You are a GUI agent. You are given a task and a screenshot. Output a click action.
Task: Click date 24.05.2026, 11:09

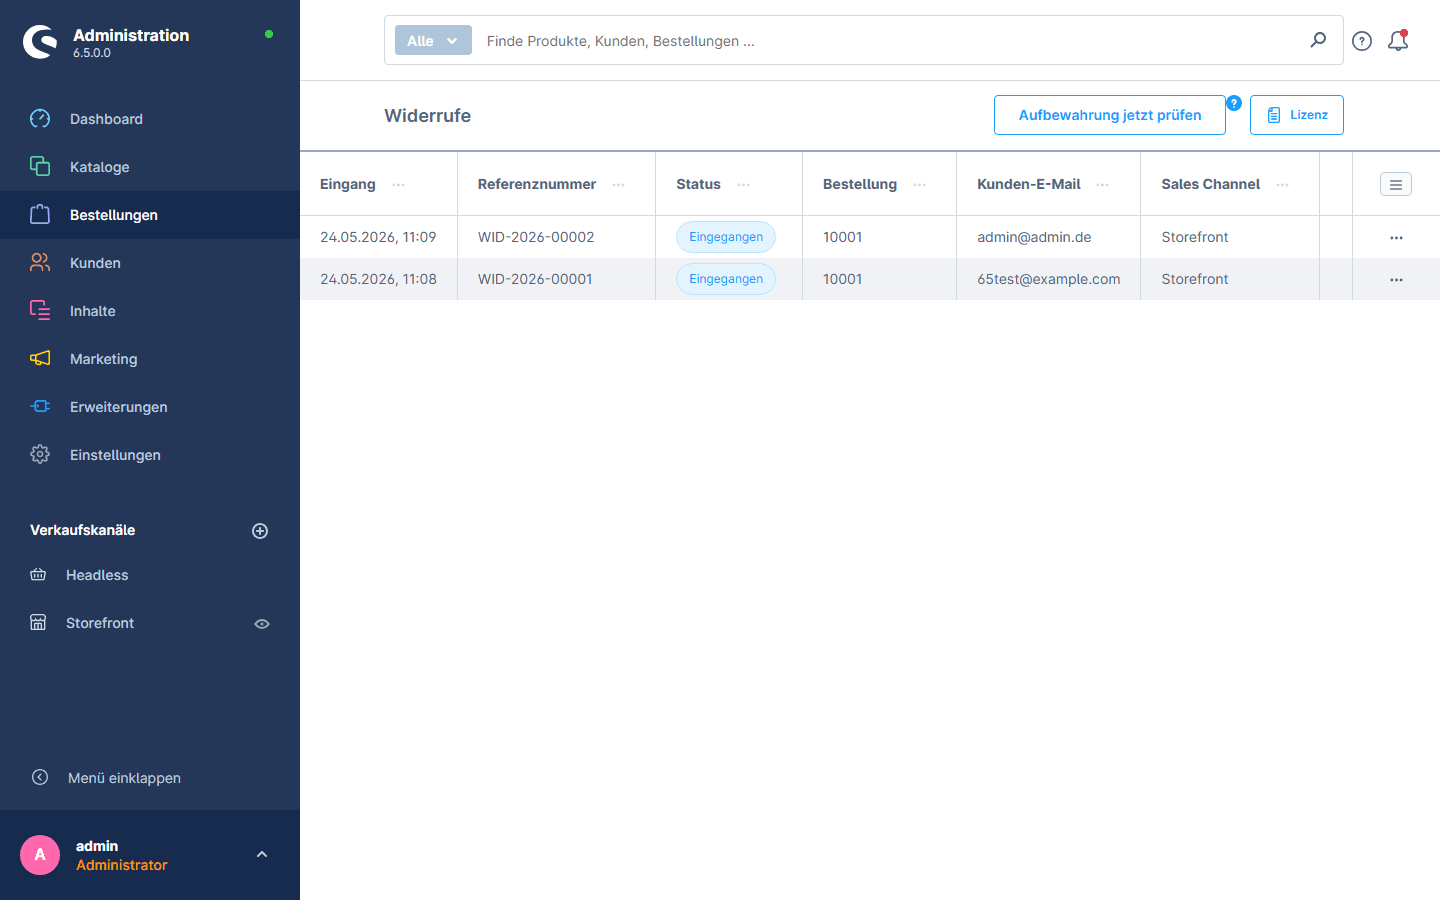(378, 237)
